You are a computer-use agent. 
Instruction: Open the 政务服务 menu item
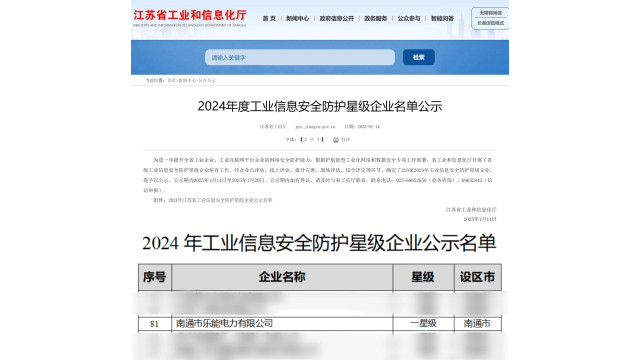(x=376, y=18)
